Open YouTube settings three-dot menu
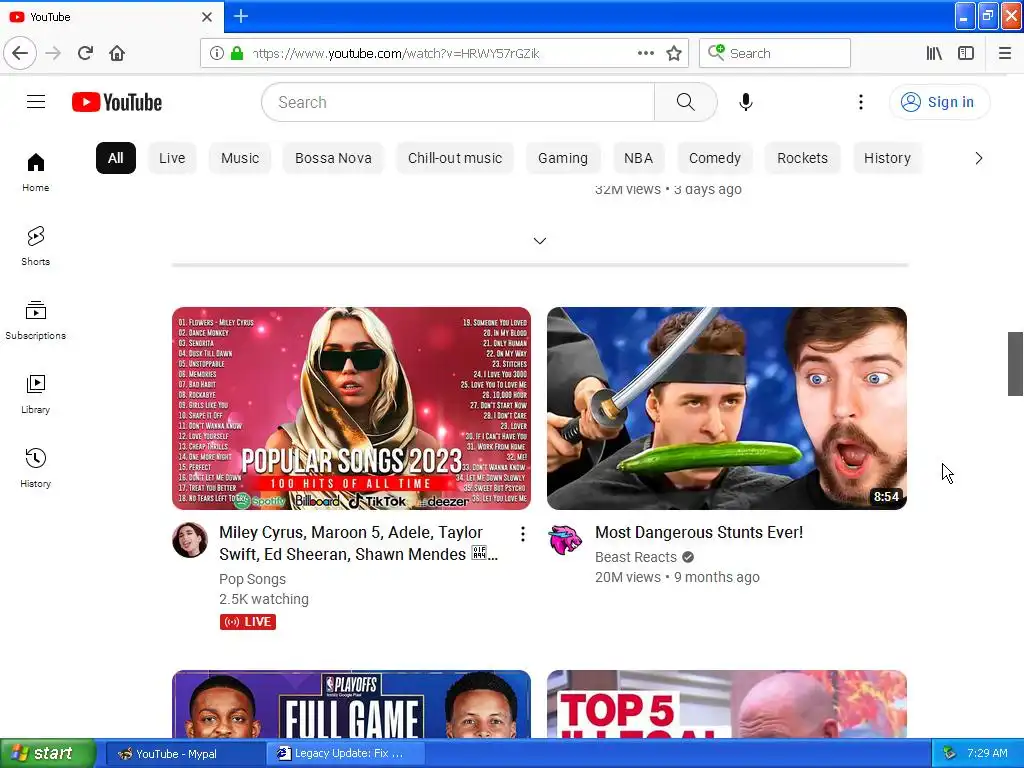 click(x=861, y=102)
